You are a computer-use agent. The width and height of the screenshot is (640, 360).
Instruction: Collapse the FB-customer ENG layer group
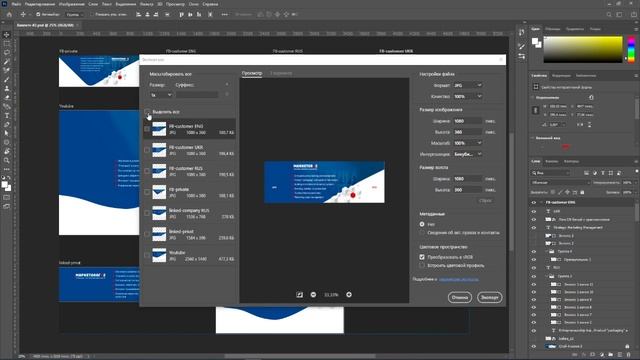(x=542, y=202)
